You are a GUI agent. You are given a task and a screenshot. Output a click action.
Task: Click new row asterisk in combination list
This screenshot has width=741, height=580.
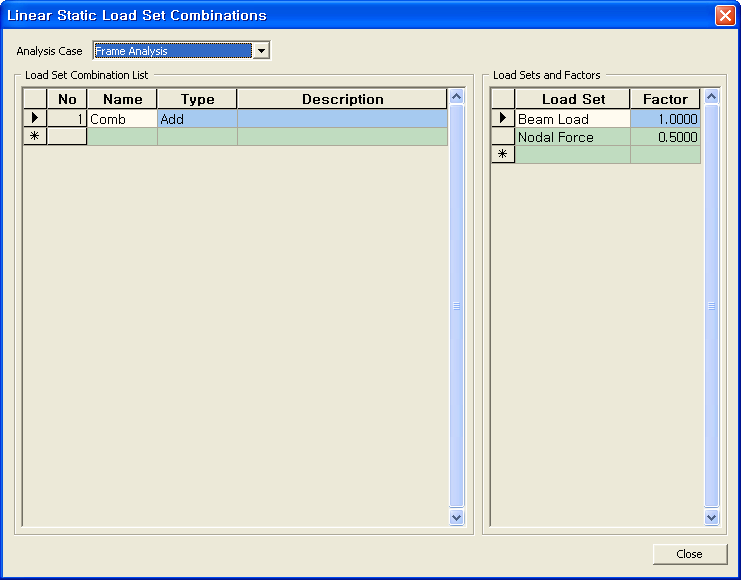tap(35, 137)
